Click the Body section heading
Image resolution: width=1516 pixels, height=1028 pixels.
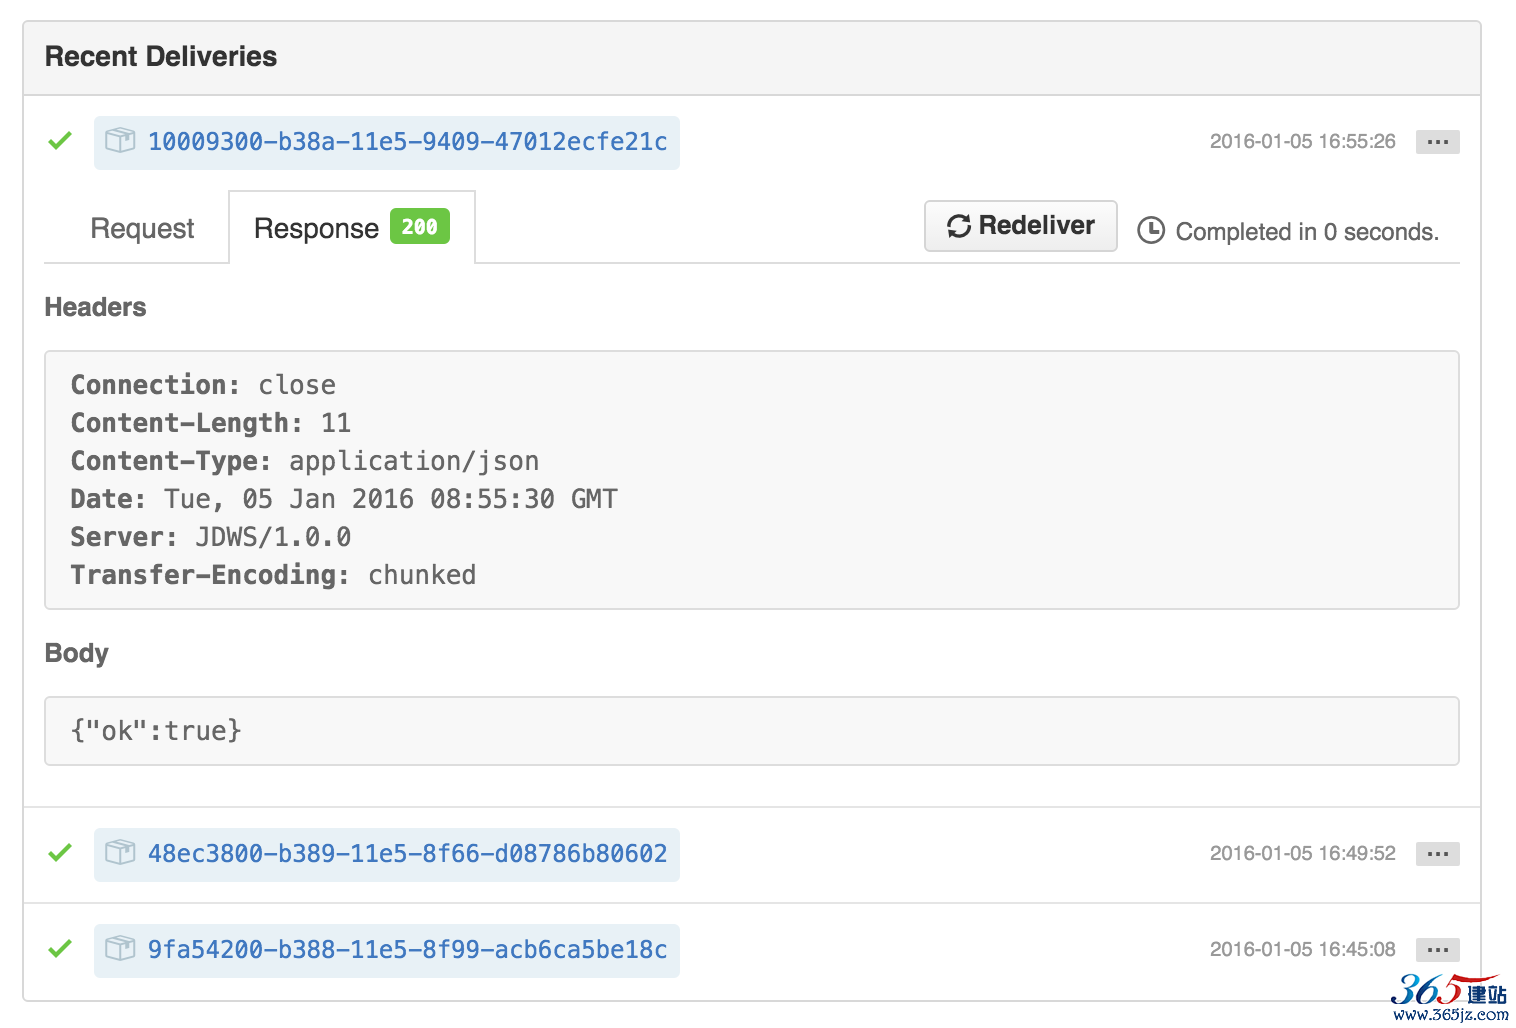pyautogui.click(x=76, y=654)
